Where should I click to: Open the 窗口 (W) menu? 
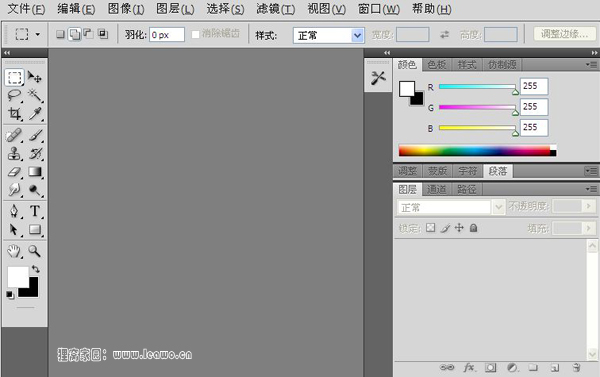pos(379,8)
